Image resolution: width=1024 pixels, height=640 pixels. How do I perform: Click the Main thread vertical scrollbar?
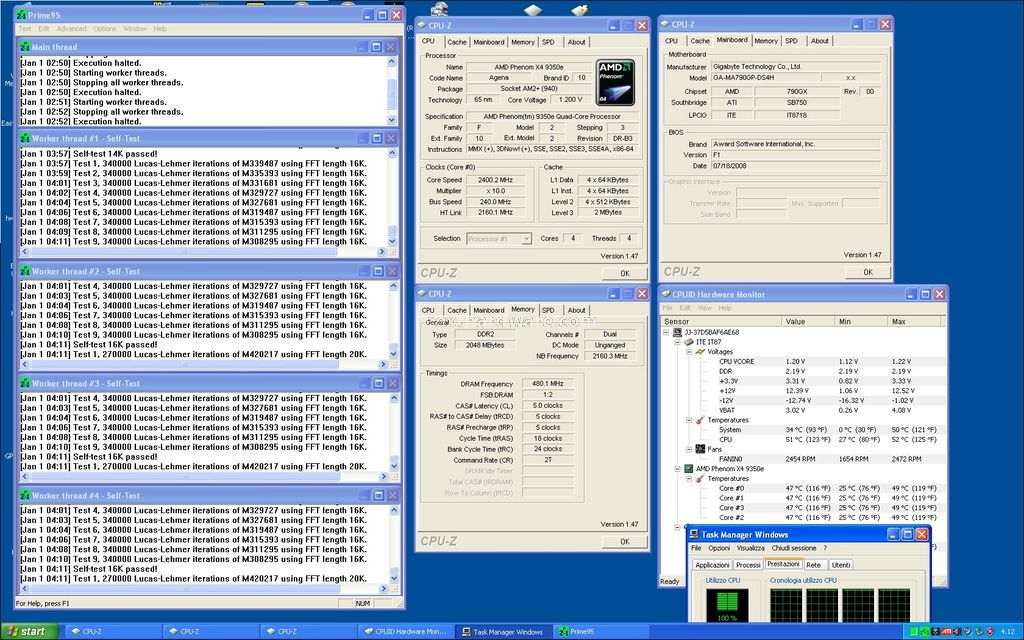[x=392, y=91]
